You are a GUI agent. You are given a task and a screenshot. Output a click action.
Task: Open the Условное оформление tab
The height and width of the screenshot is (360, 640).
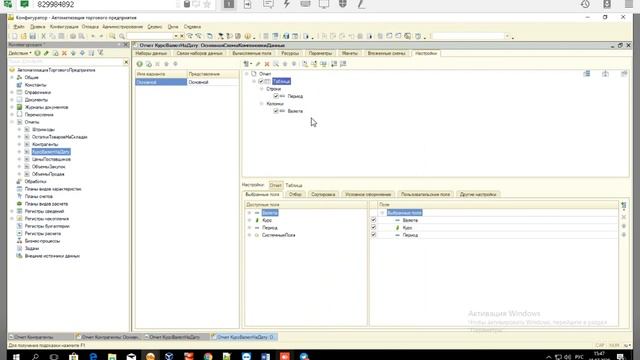[368, 194]
